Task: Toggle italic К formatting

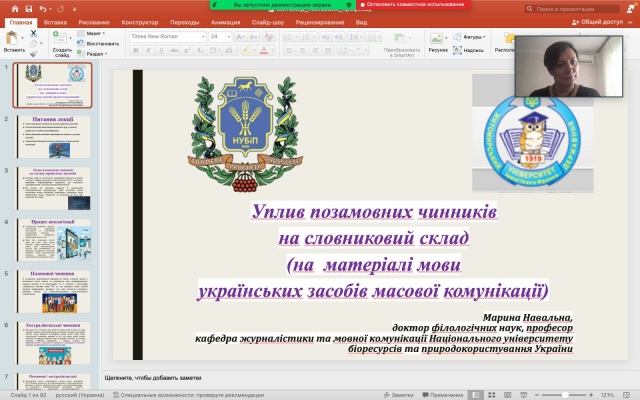Action: coord(146,50)
